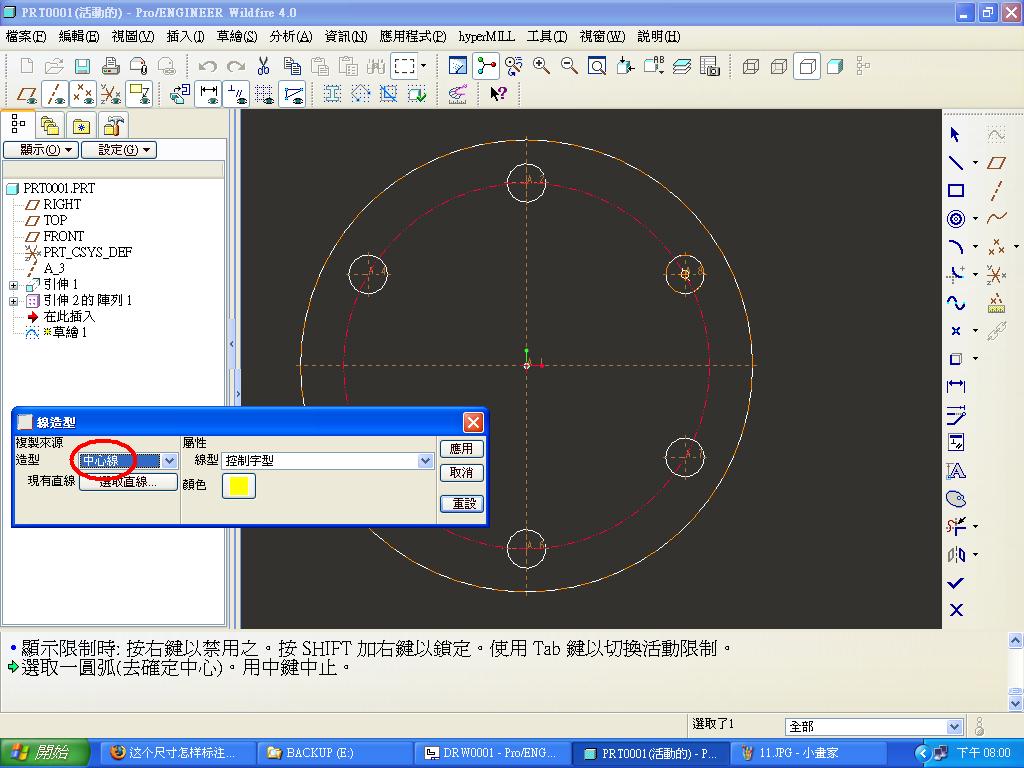Select the sketcher Dimension tool

pos(955,386)
